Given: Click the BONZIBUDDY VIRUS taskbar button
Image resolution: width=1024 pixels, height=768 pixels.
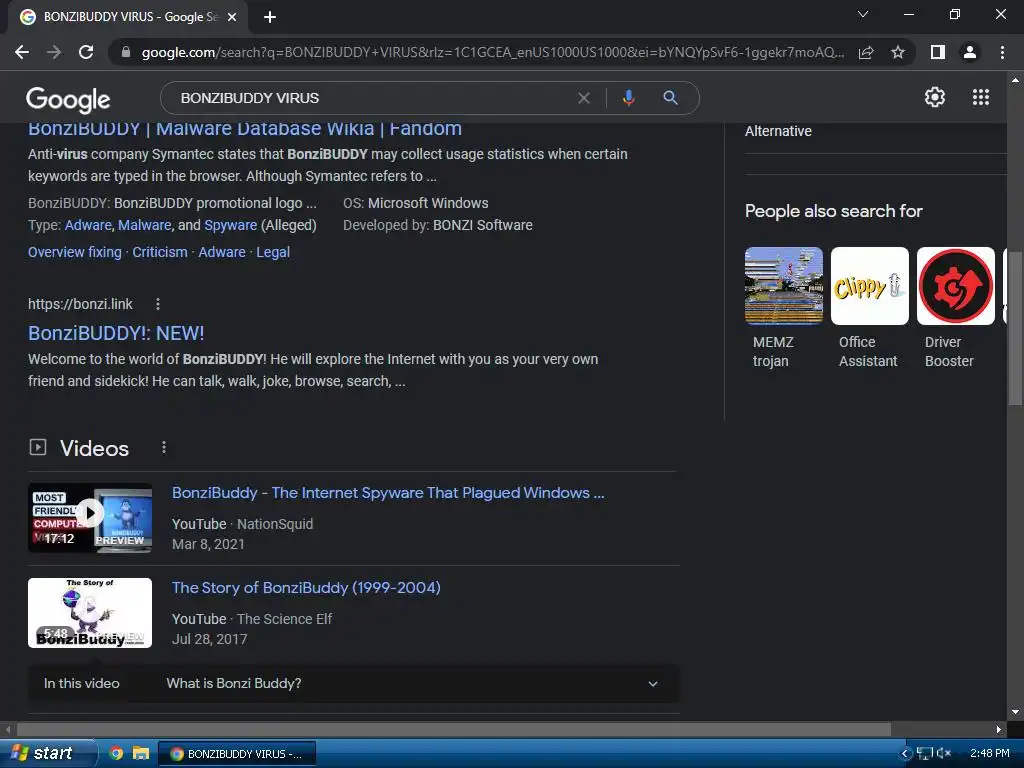Looking at the screenshot, I should pos(238,754).
